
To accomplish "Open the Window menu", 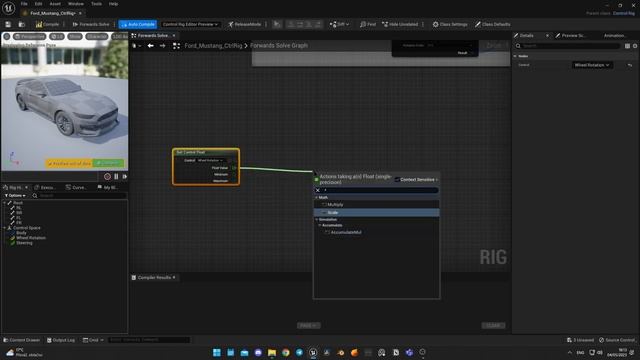I will click(76, 4).
